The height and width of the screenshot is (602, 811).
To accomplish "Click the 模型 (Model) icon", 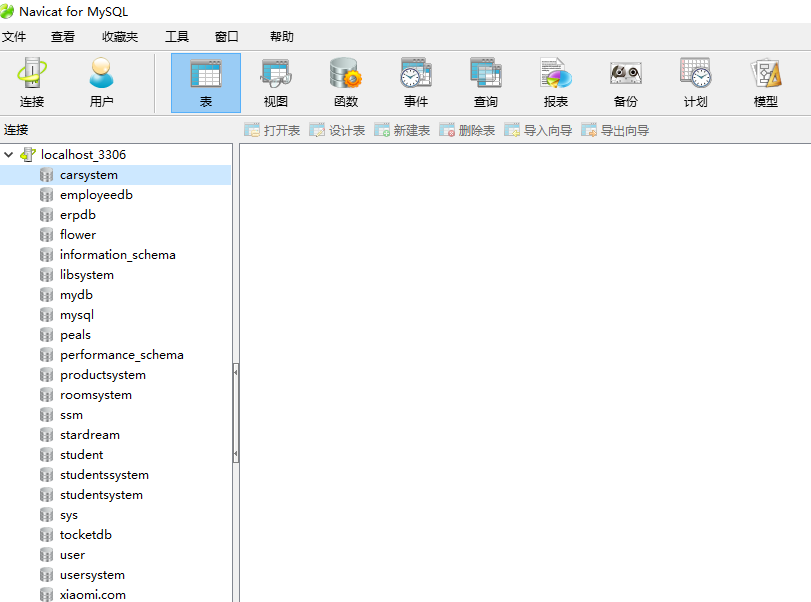I will (765, 82).
